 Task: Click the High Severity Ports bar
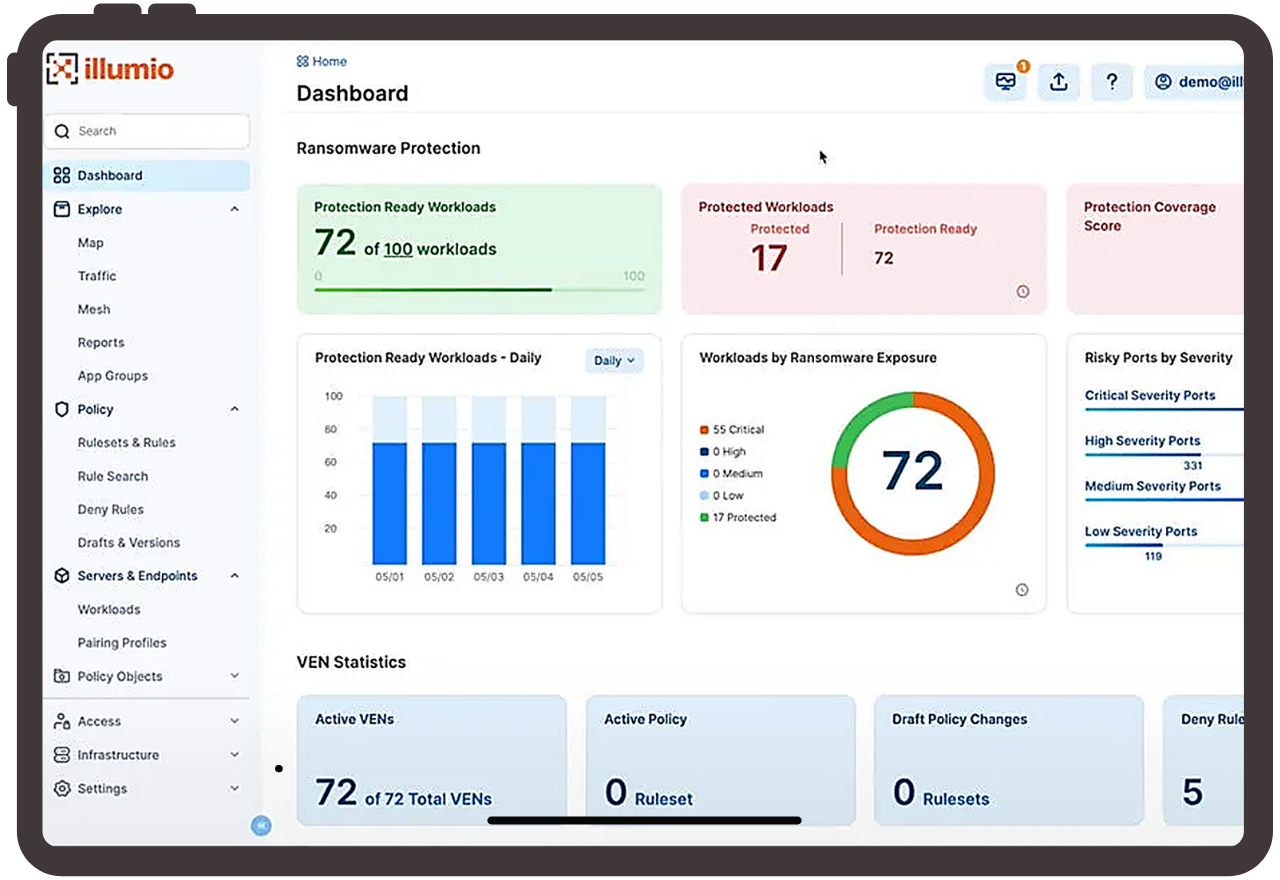[x=1164, y=455]
